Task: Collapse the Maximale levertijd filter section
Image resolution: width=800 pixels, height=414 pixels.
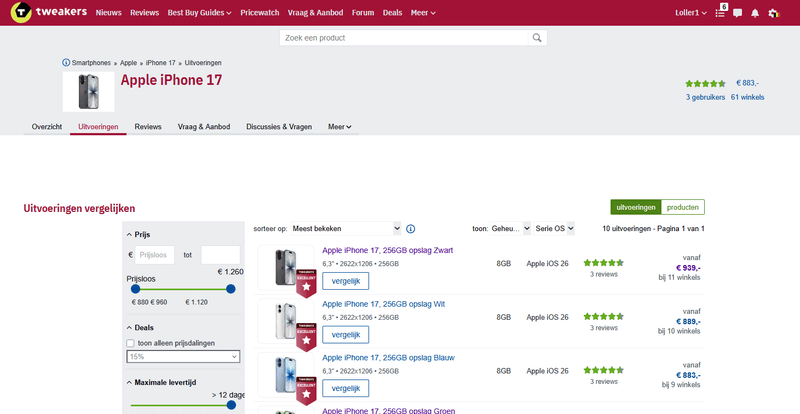Action: coord(161,382)
